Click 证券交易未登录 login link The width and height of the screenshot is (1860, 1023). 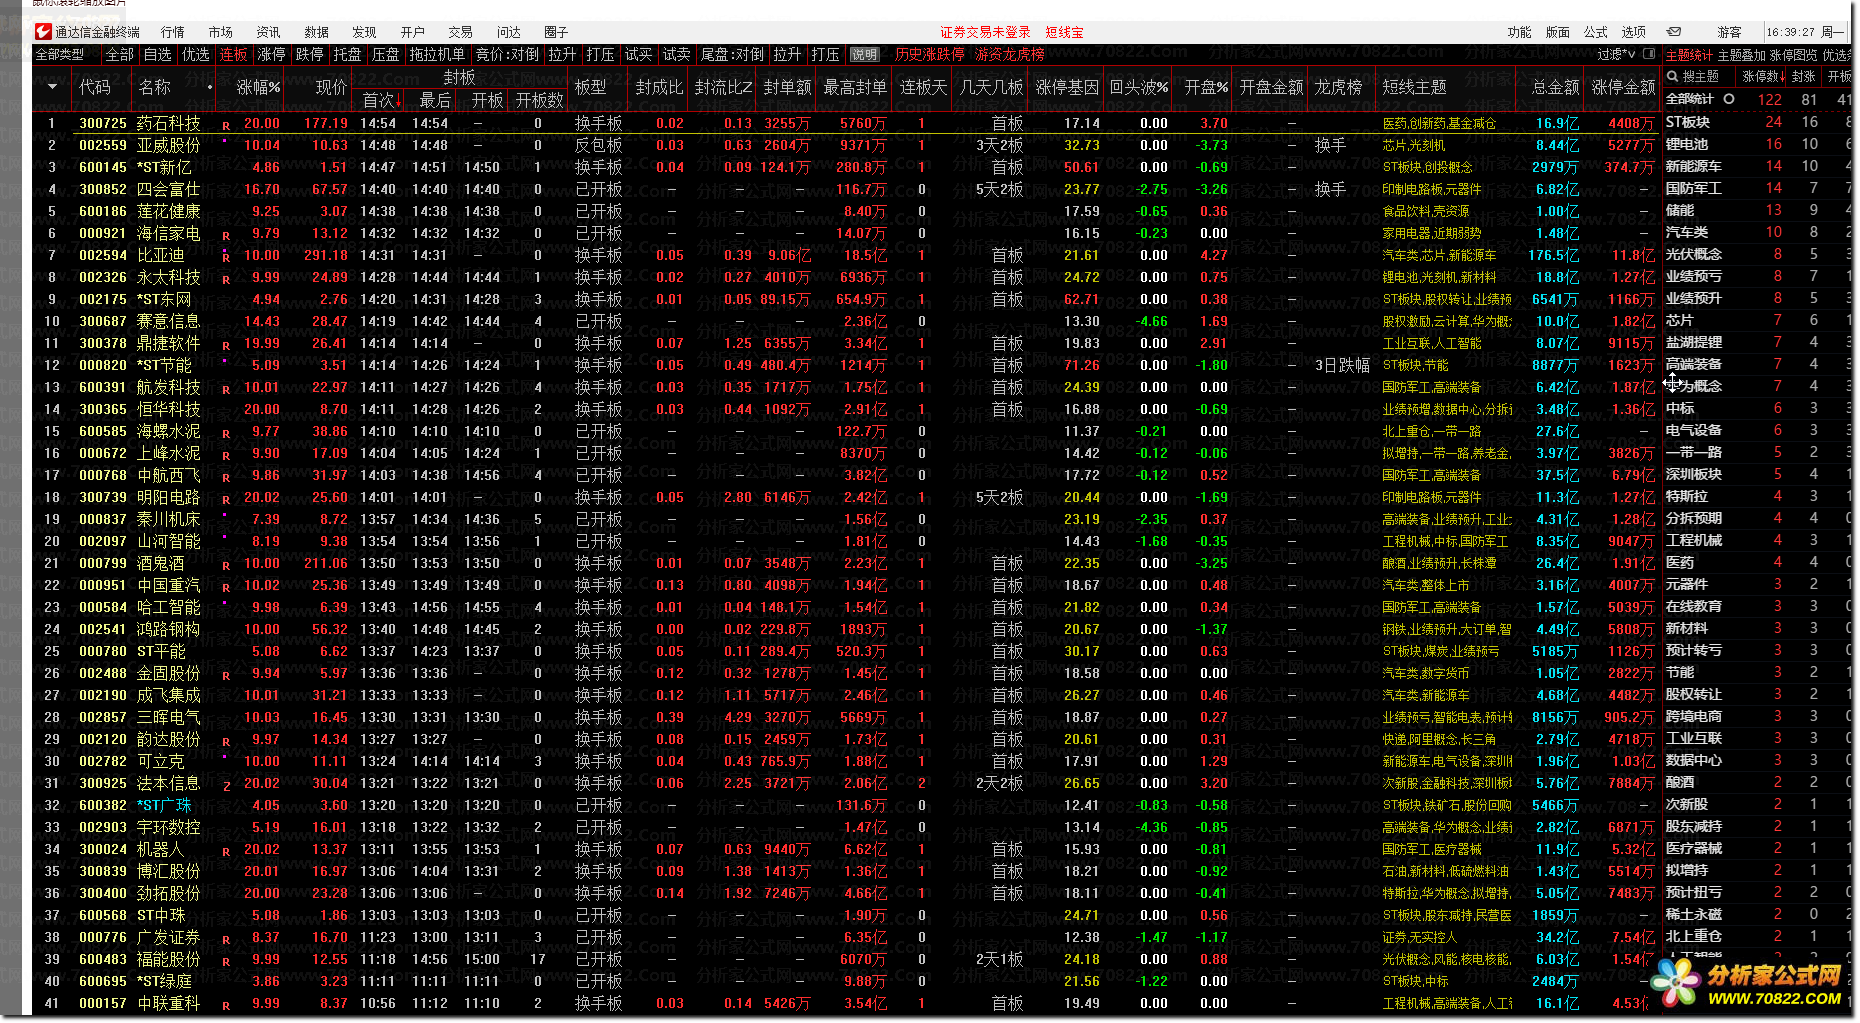click(x=985, y=32)
